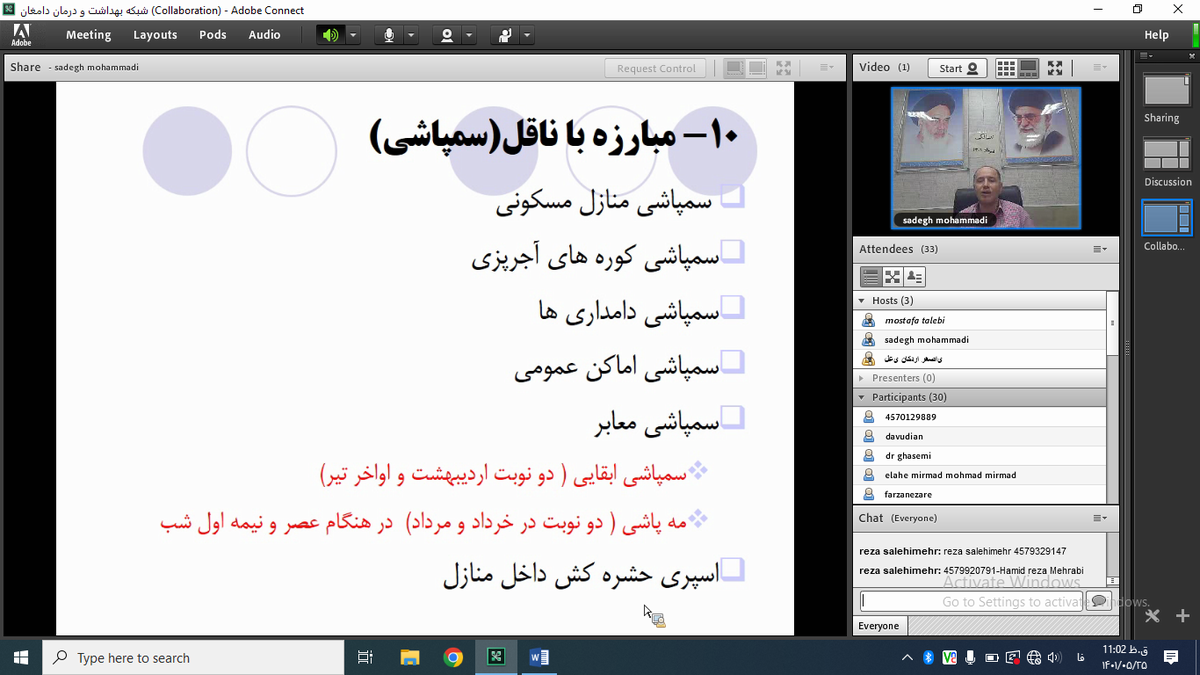Switch the Video pod to filmstrip layout
The image size is (1200, 675).
coord(1029,68)
